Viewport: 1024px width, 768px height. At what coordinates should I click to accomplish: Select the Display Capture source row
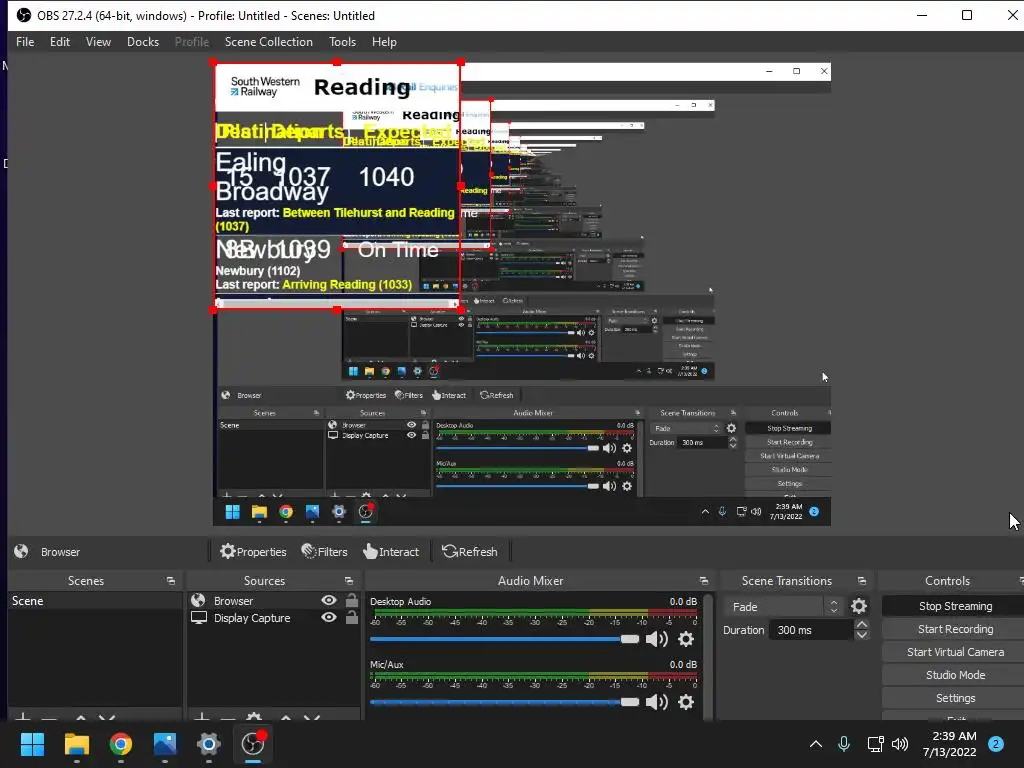click(x=274, y=618)
